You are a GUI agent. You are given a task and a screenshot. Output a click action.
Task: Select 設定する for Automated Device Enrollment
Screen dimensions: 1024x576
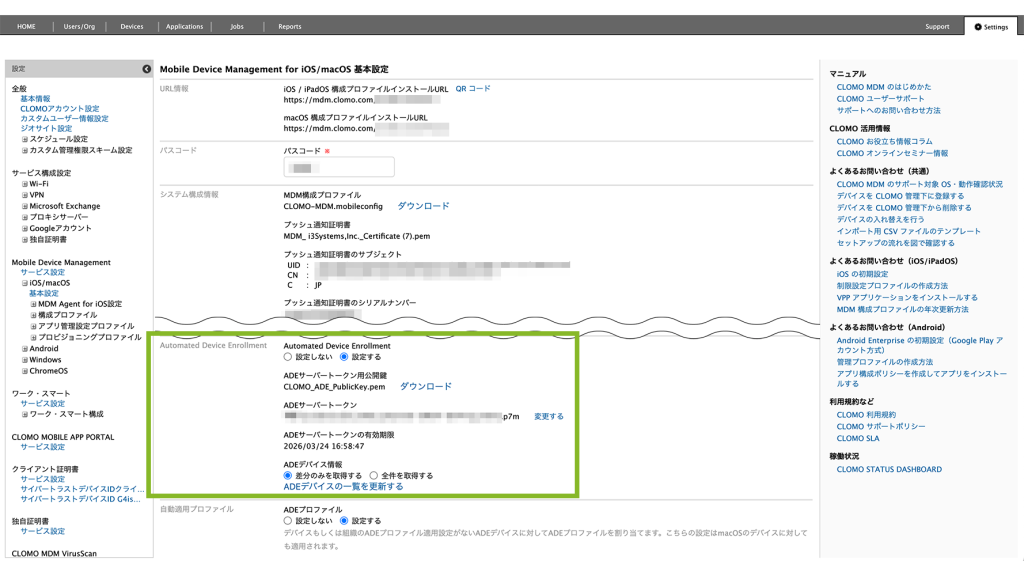[344, 357]
